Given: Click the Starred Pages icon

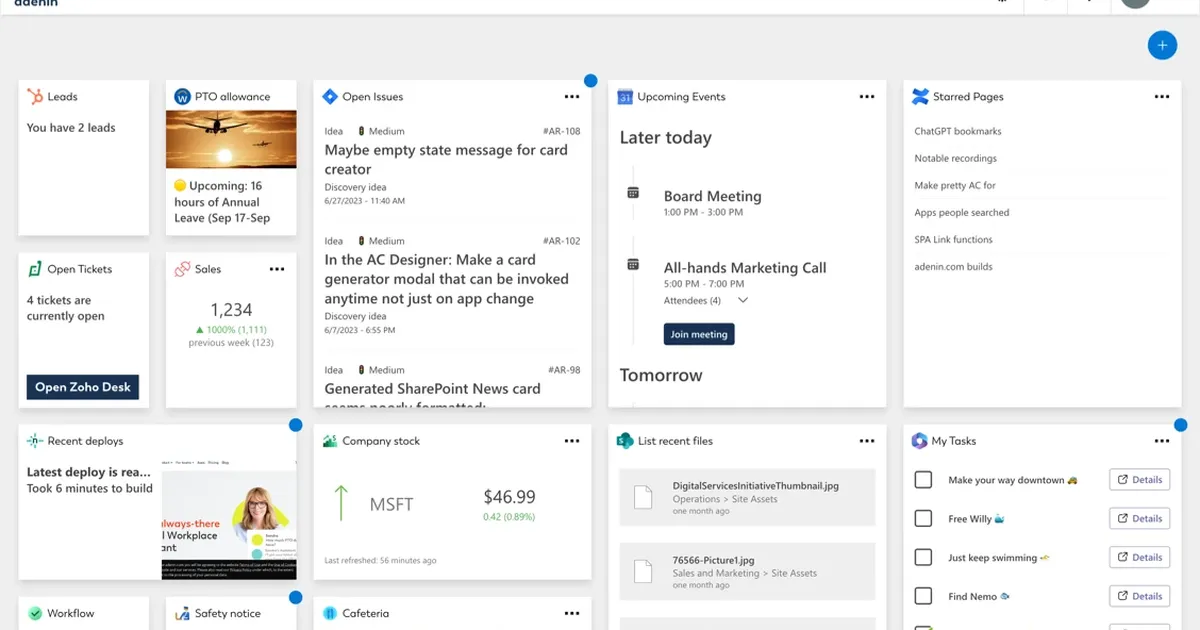Looking at the screenshot, I should 920,96.
